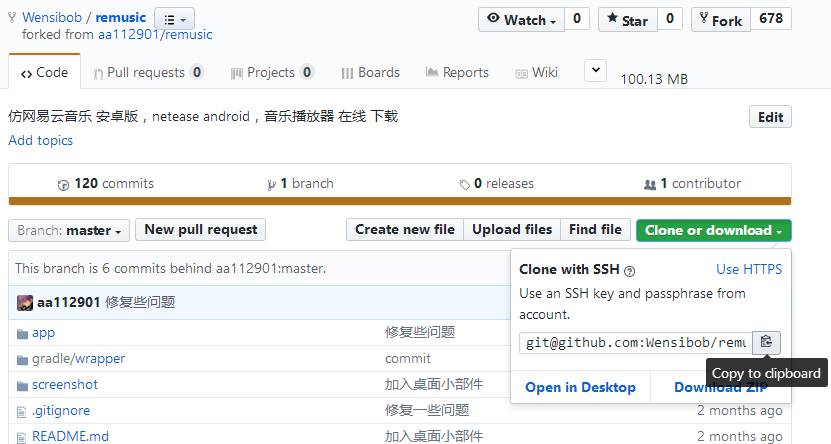
Task: Open the stargazers count 0
Action: (670, 19)
